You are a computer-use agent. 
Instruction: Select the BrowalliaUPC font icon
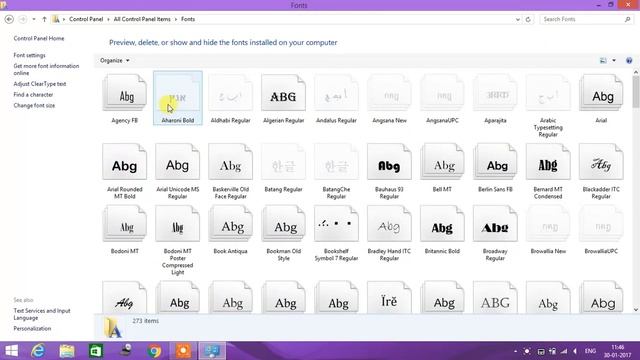click(601, 224)
